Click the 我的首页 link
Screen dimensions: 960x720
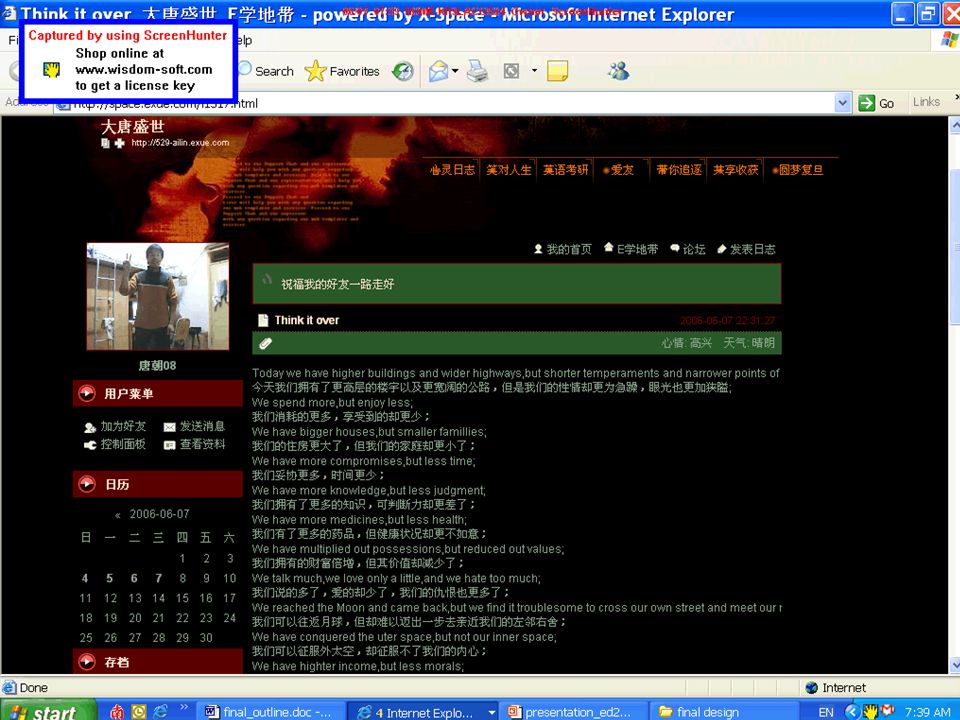click(563, 249)
